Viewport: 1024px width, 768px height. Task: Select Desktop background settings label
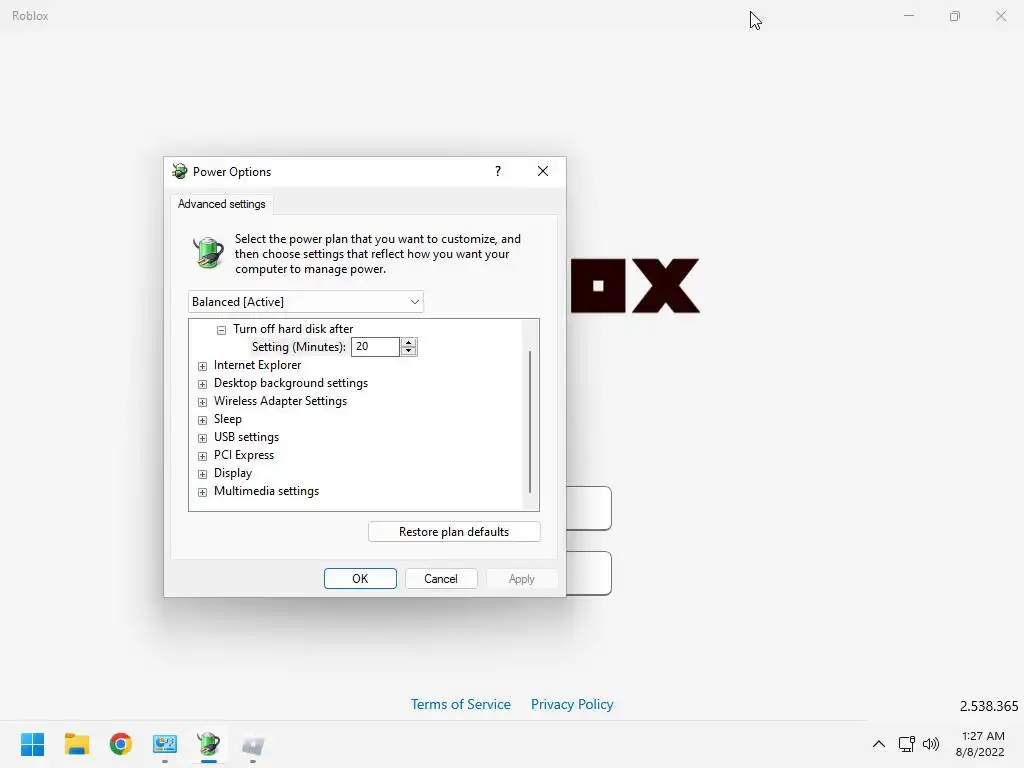(x=291, y=383)
